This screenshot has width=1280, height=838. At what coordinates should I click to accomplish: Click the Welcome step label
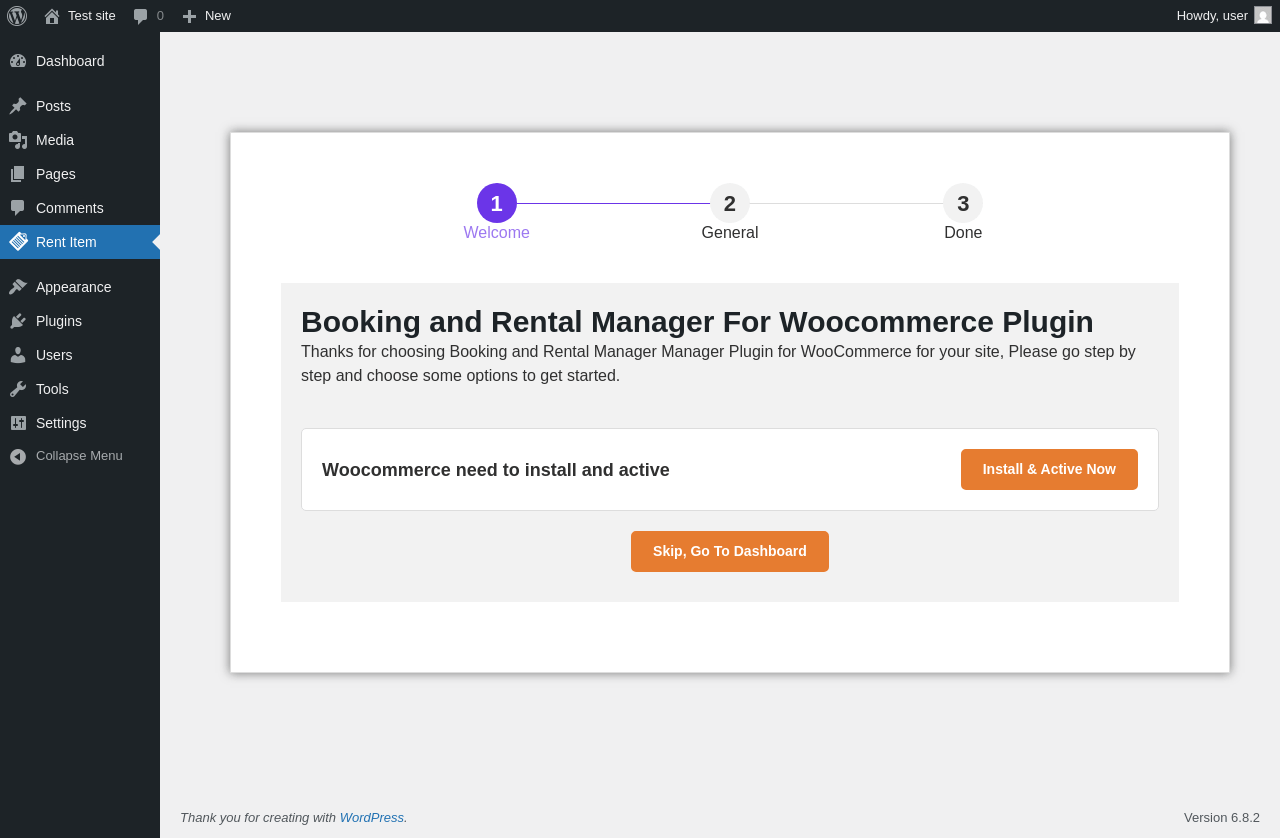[497, 233]
